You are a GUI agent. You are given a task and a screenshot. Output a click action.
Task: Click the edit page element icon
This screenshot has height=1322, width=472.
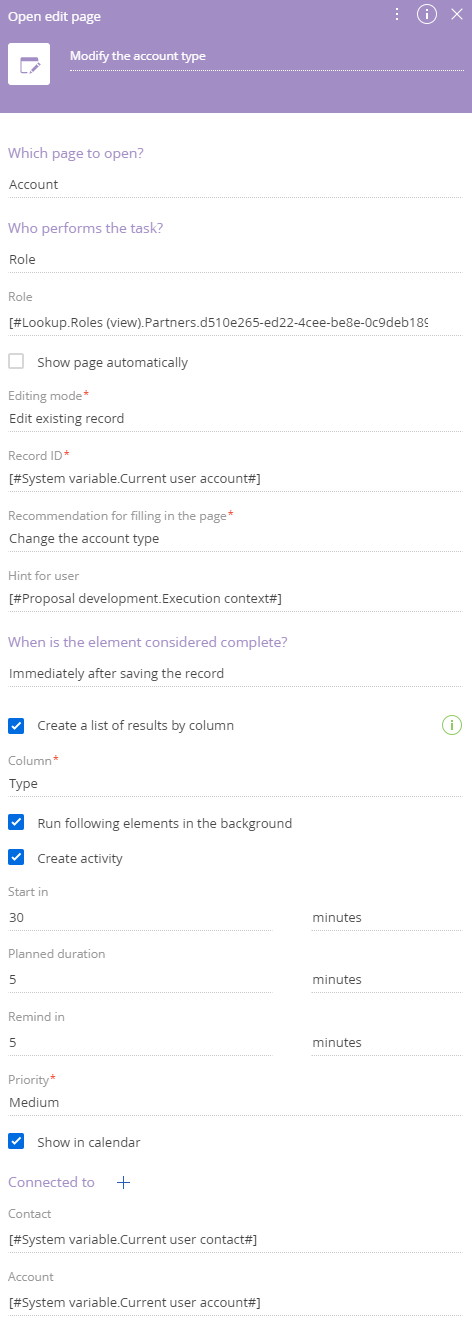(29, 65)
